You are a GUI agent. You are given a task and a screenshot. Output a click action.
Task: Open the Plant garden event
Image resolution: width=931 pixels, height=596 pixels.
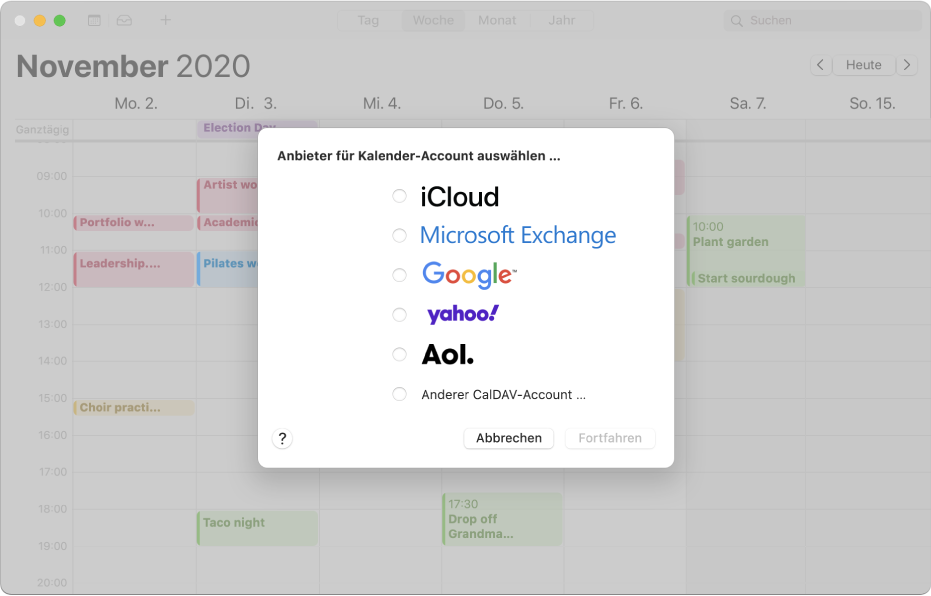(x=746, y=242)
